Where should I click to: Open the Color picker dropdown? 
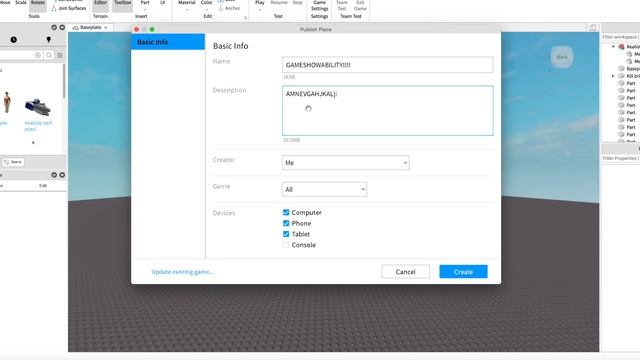click(207, 5)
